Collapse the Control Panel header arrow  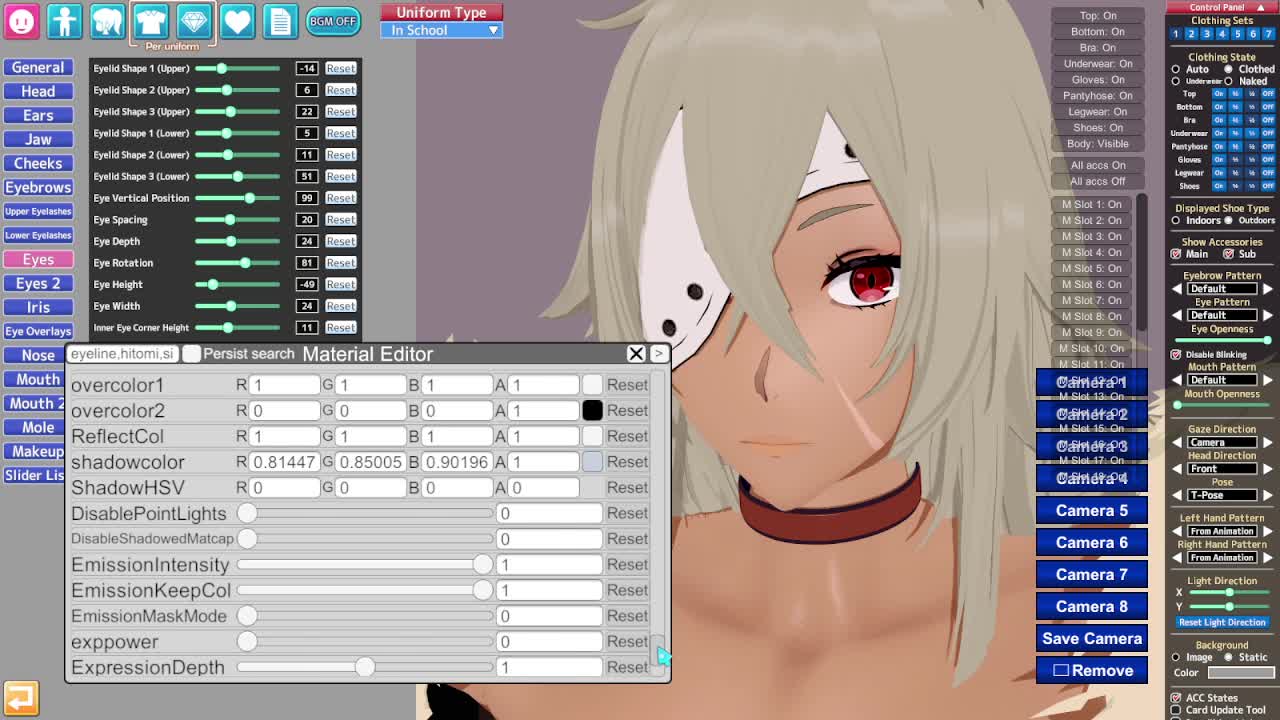click(x=1260, y=7)
